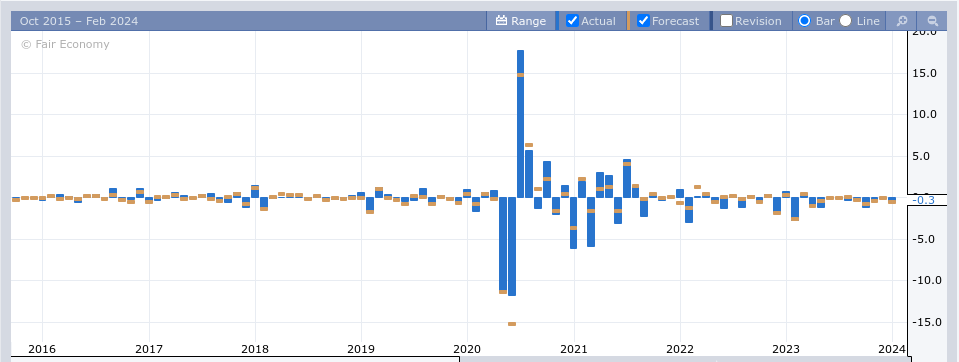Select the Bar chart radio option
The height and width of the screenshot is (362, 959).
pos(805,21)
